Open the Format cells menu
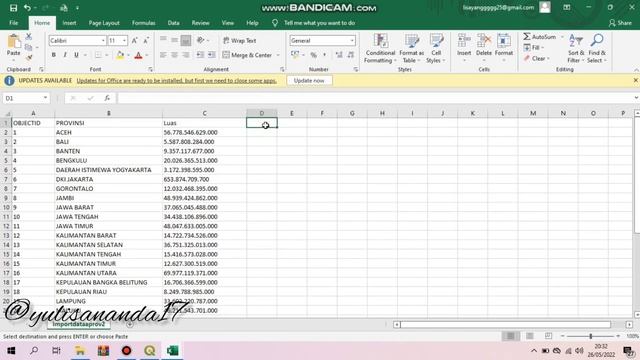This screenshot has width=640, height=360. 504,49
